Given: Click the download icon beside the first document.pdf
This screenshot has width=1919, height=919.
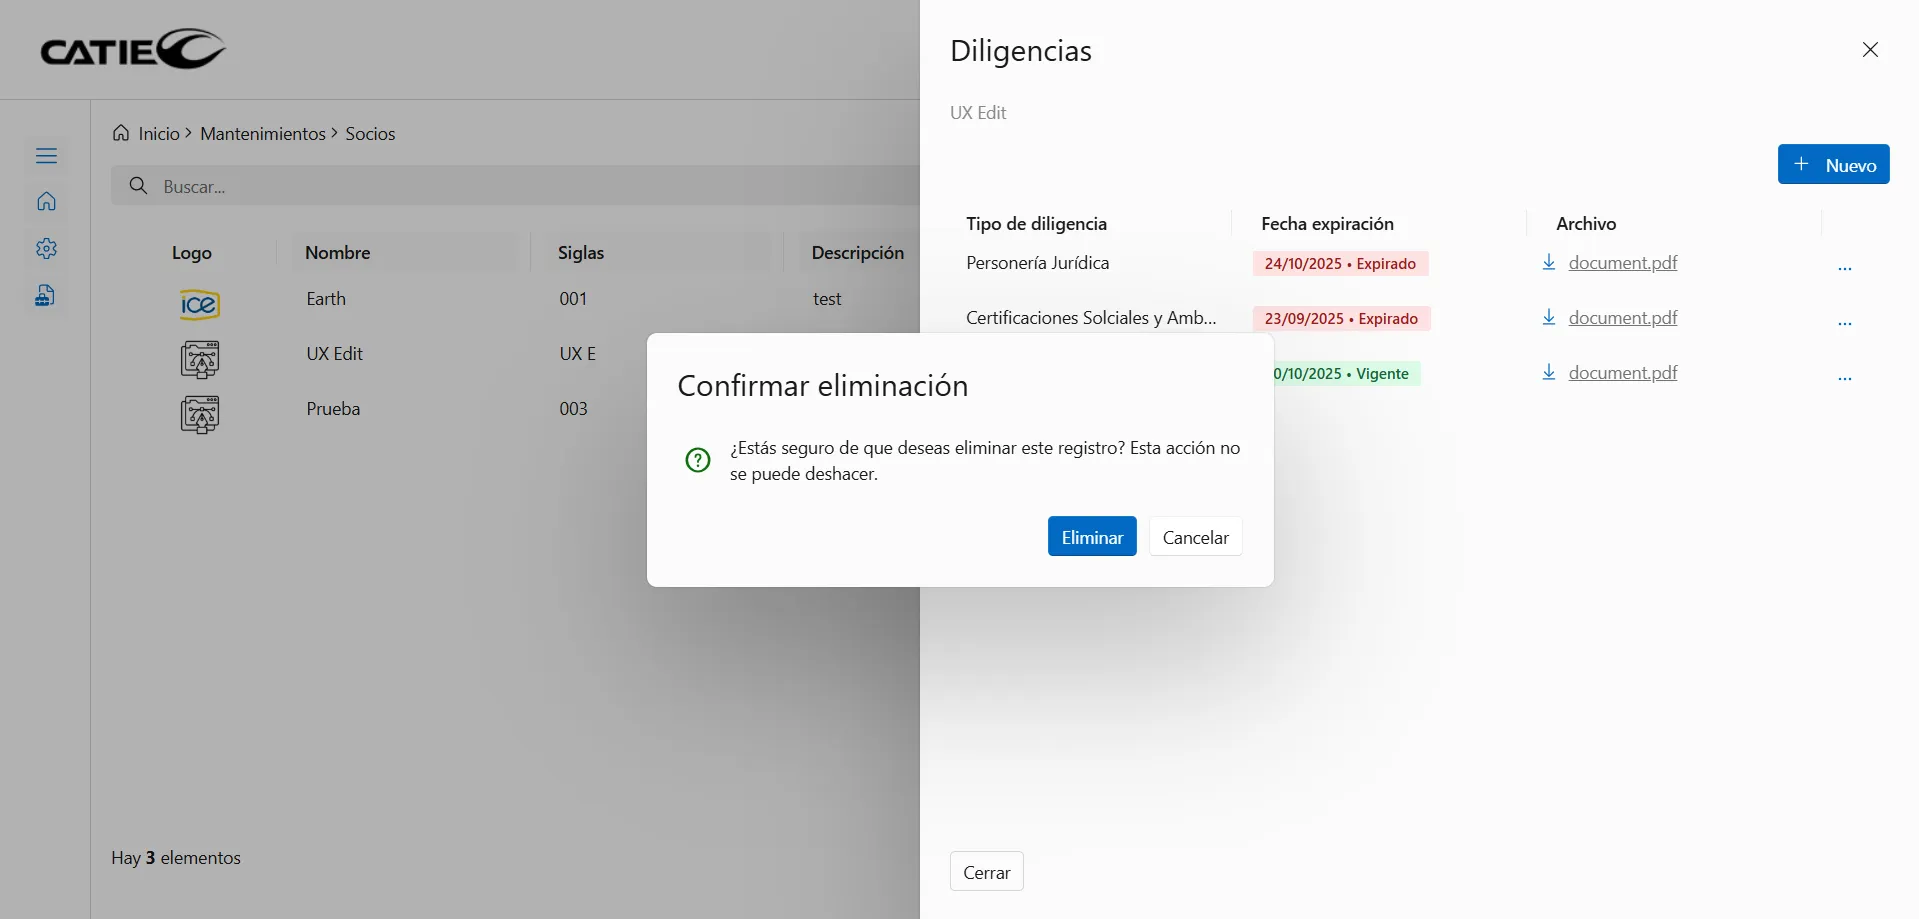Looking at the screenshot, I should click(x=1550, y=262).
